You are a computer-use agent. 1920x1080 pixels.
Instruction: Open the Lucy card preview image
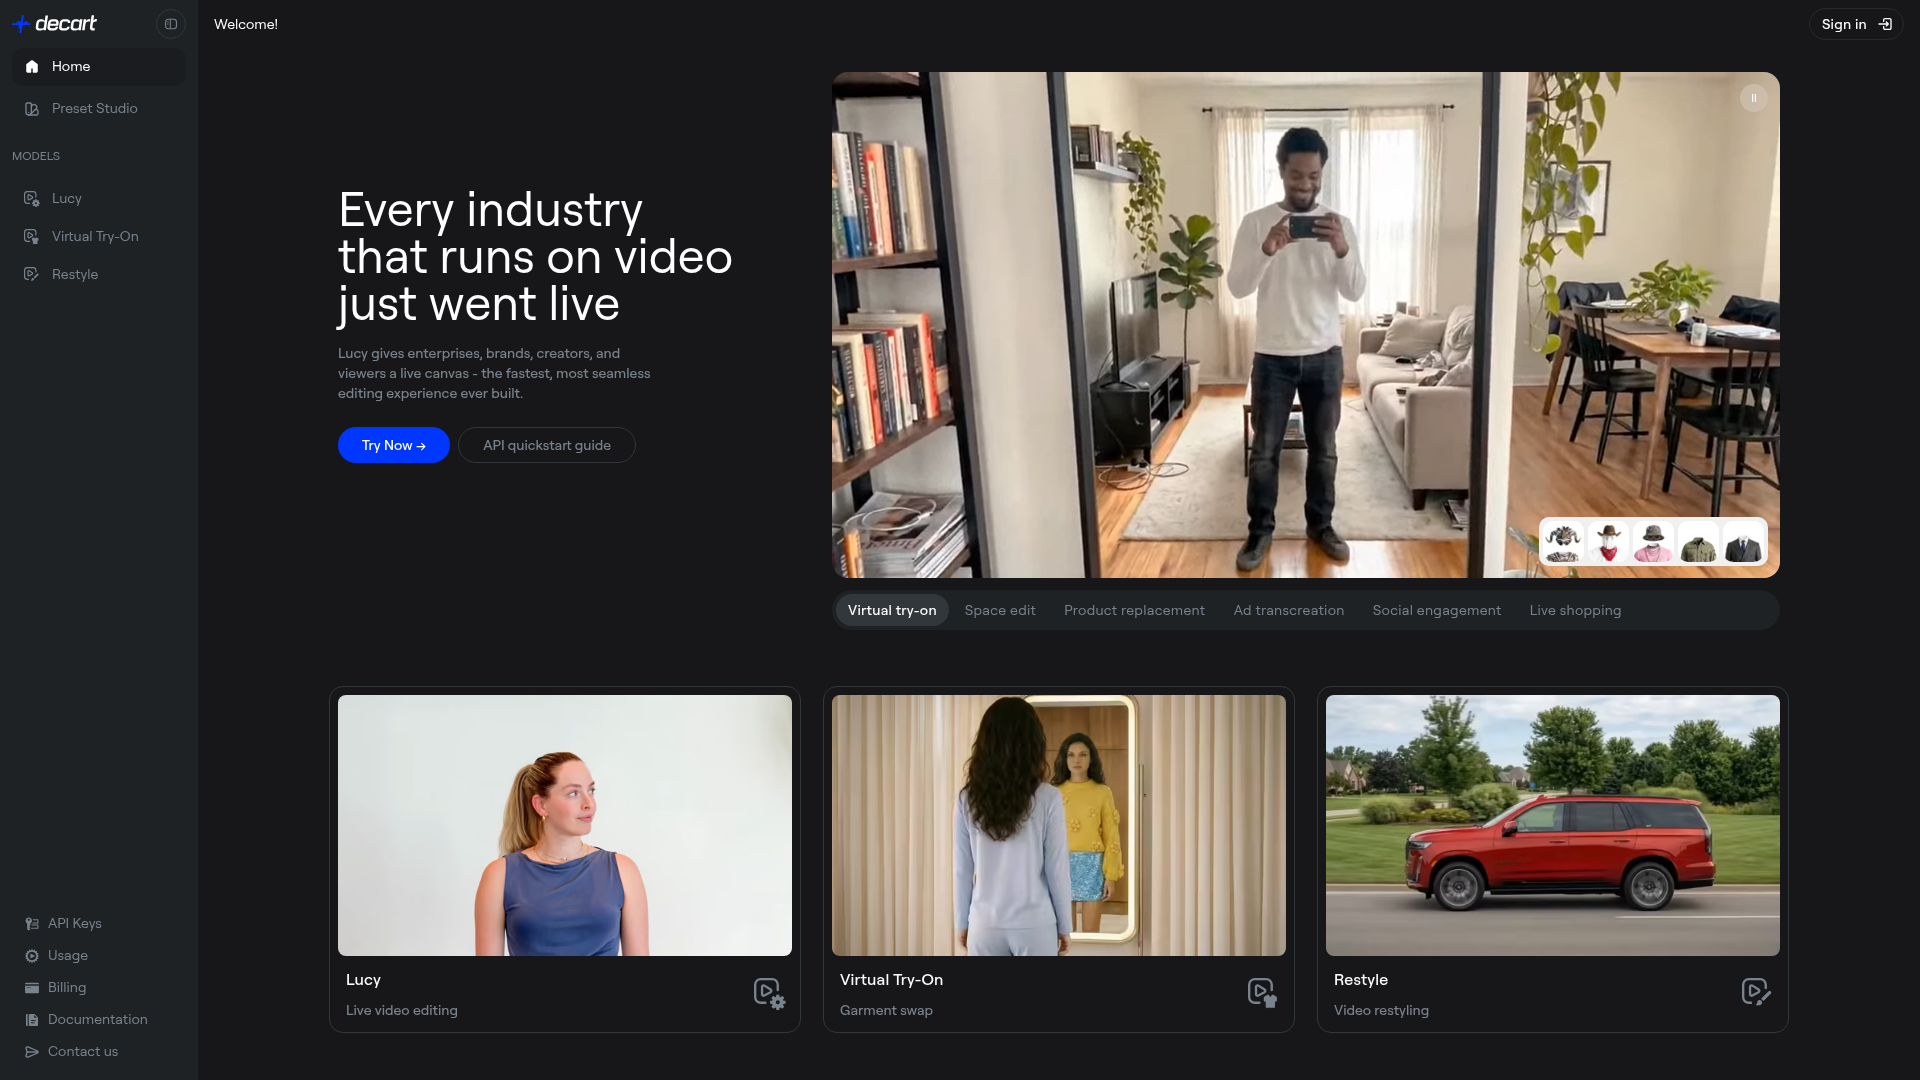pos(565,825)
